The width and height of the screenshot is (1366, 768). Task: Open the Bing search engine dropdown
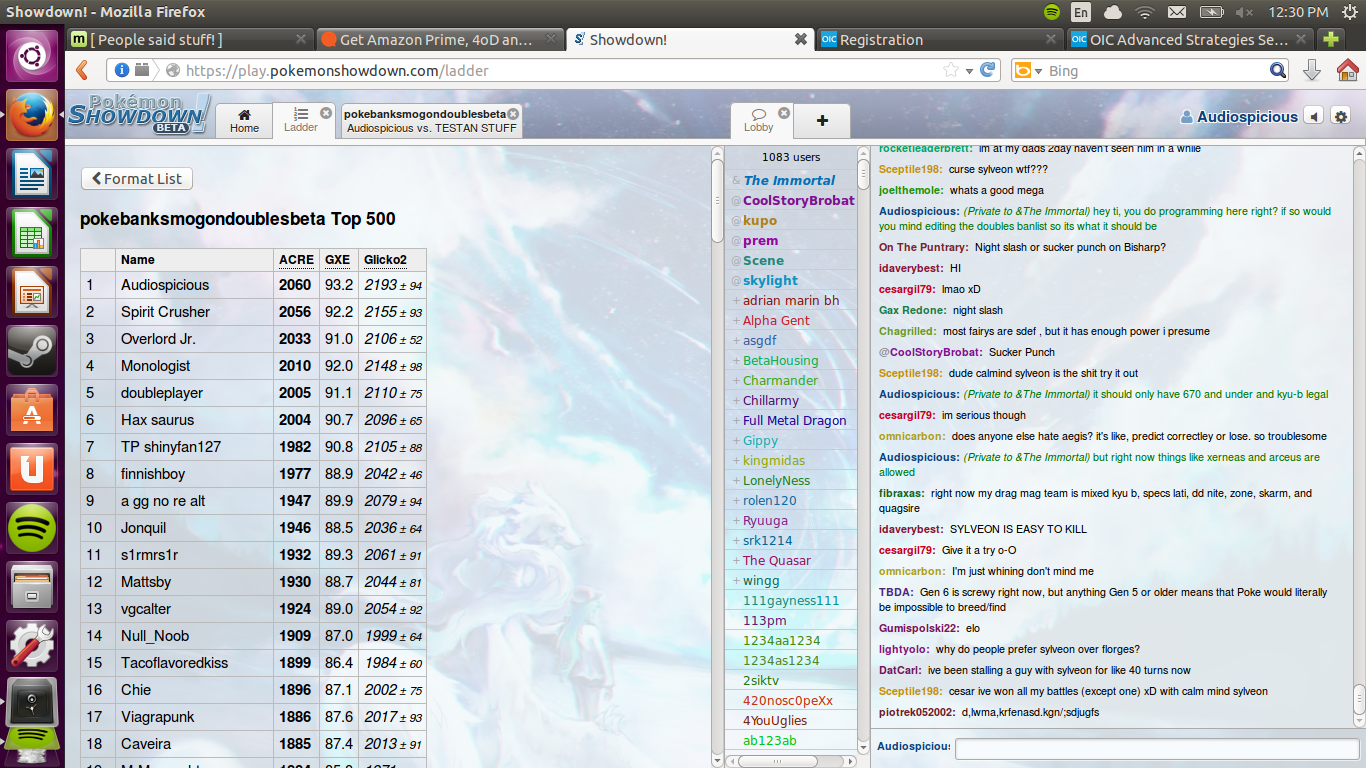tap(1028, 71)
